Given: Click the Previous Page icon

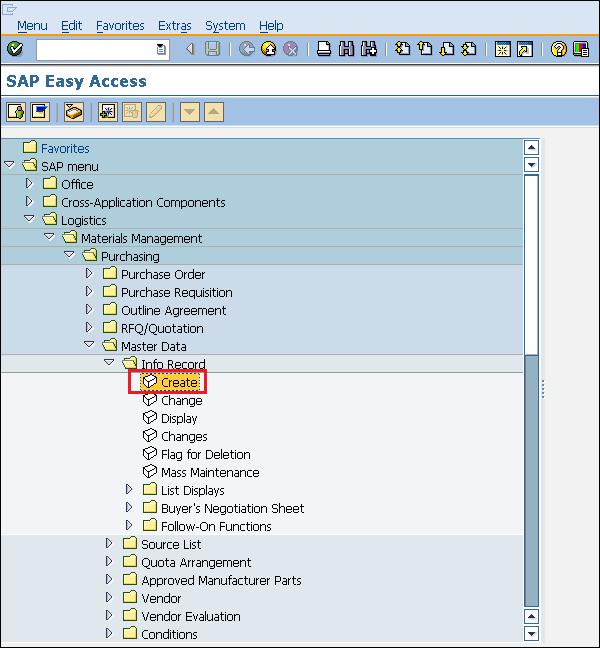Looking at the screenshot, I should 424,49.
